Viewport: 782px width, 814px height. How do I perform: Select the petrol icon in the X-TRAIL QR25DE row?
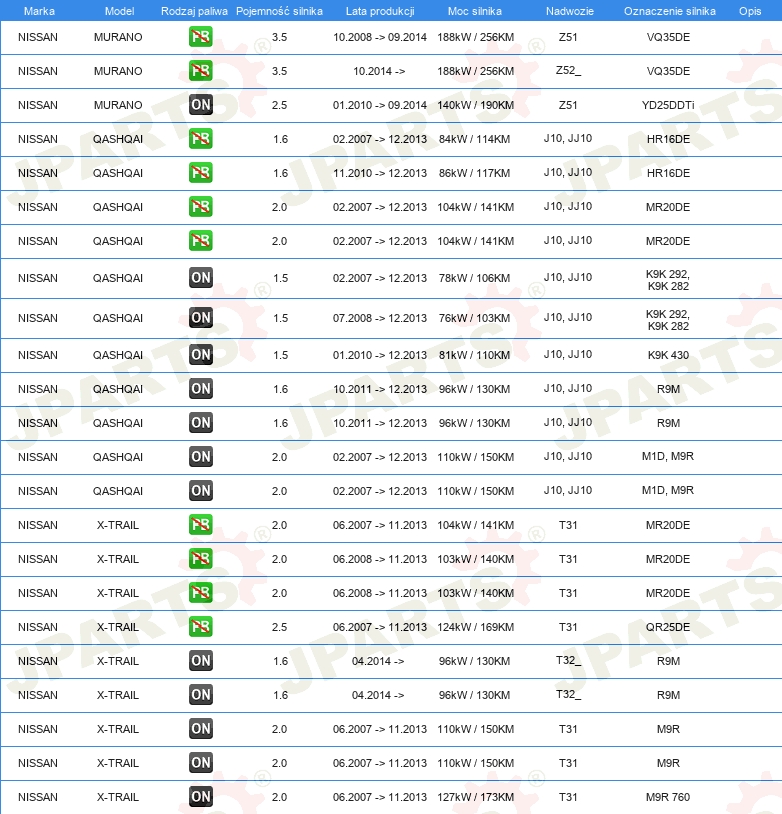(x=200, y=627)
